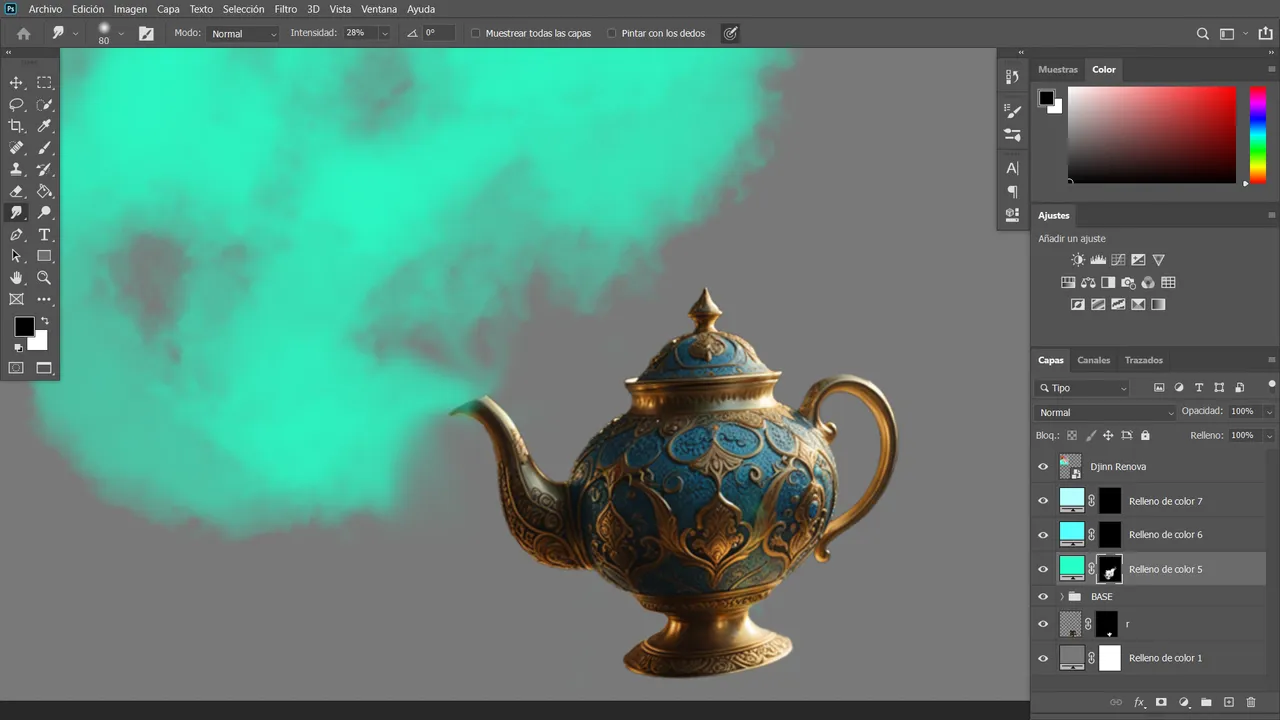
Task: Hide the Djinn Renova layer
Action: [1043, 467]
